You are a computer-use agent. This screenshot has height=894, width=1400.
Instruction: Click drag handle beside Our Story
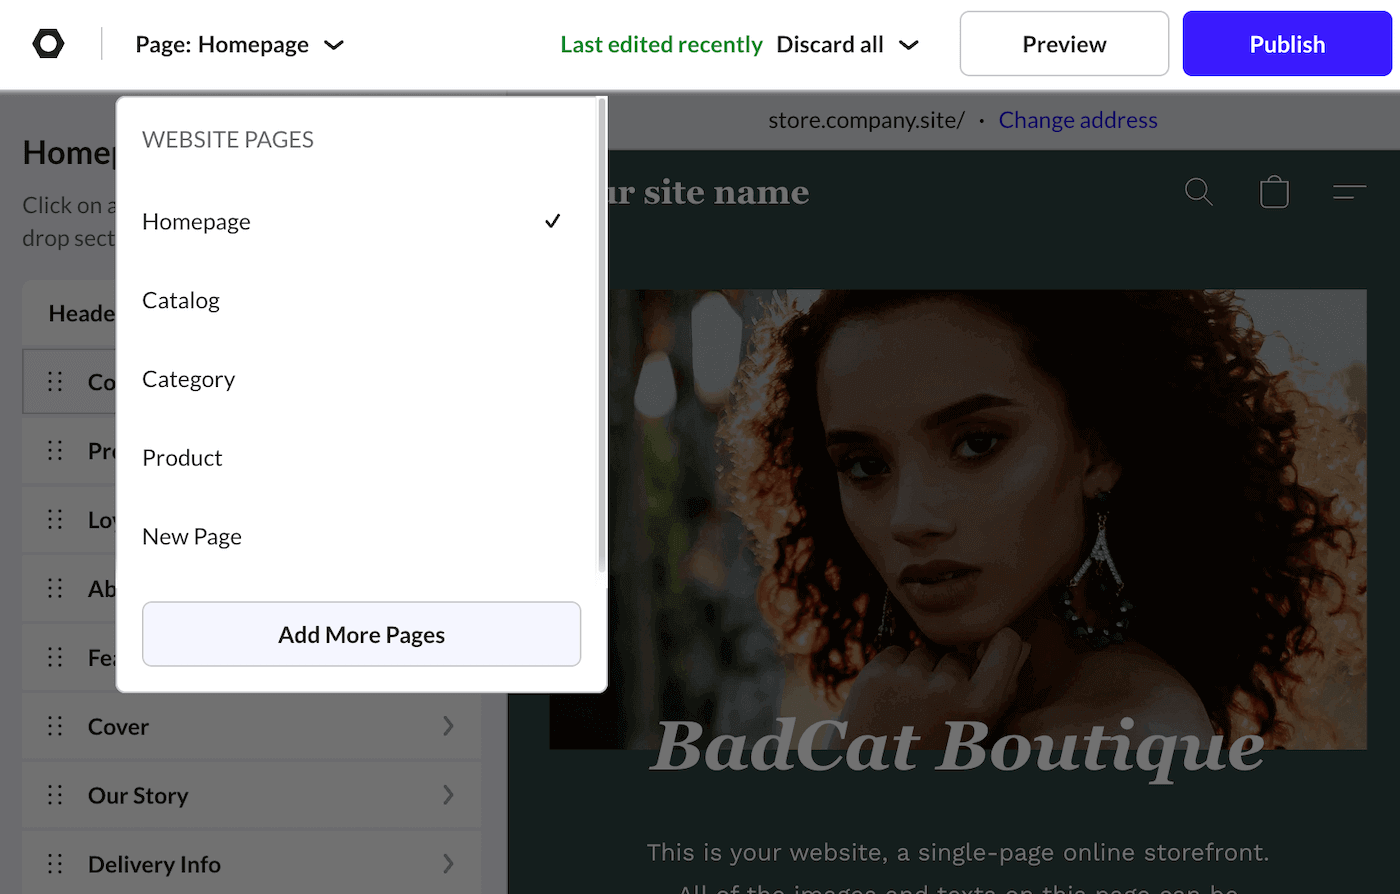pyautogui.click(x=55, y=795)
